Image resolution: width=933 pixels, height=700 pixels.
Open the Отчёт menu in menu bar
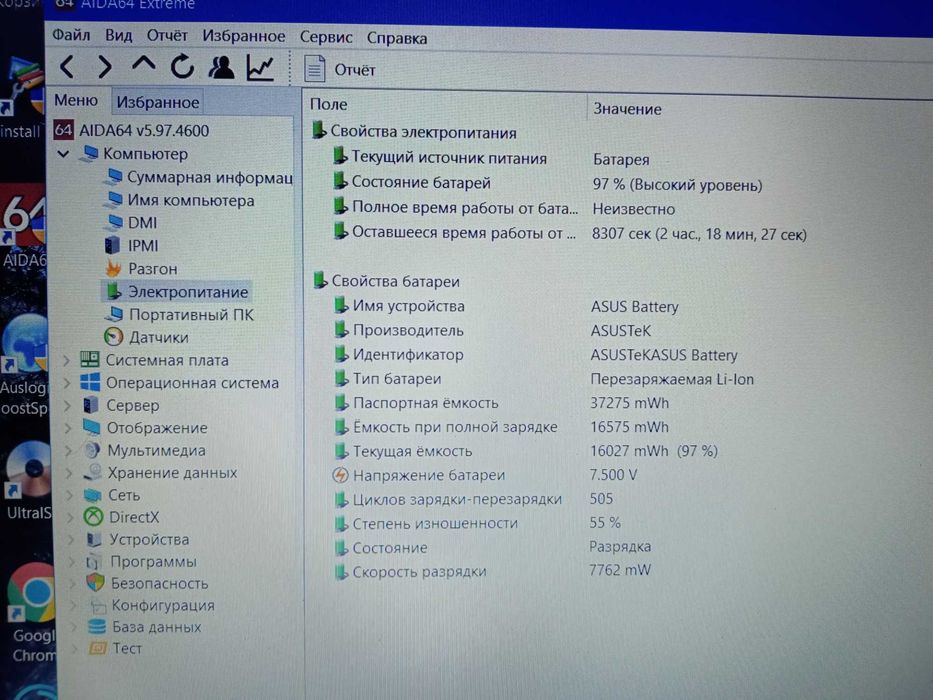click(167, 36)
